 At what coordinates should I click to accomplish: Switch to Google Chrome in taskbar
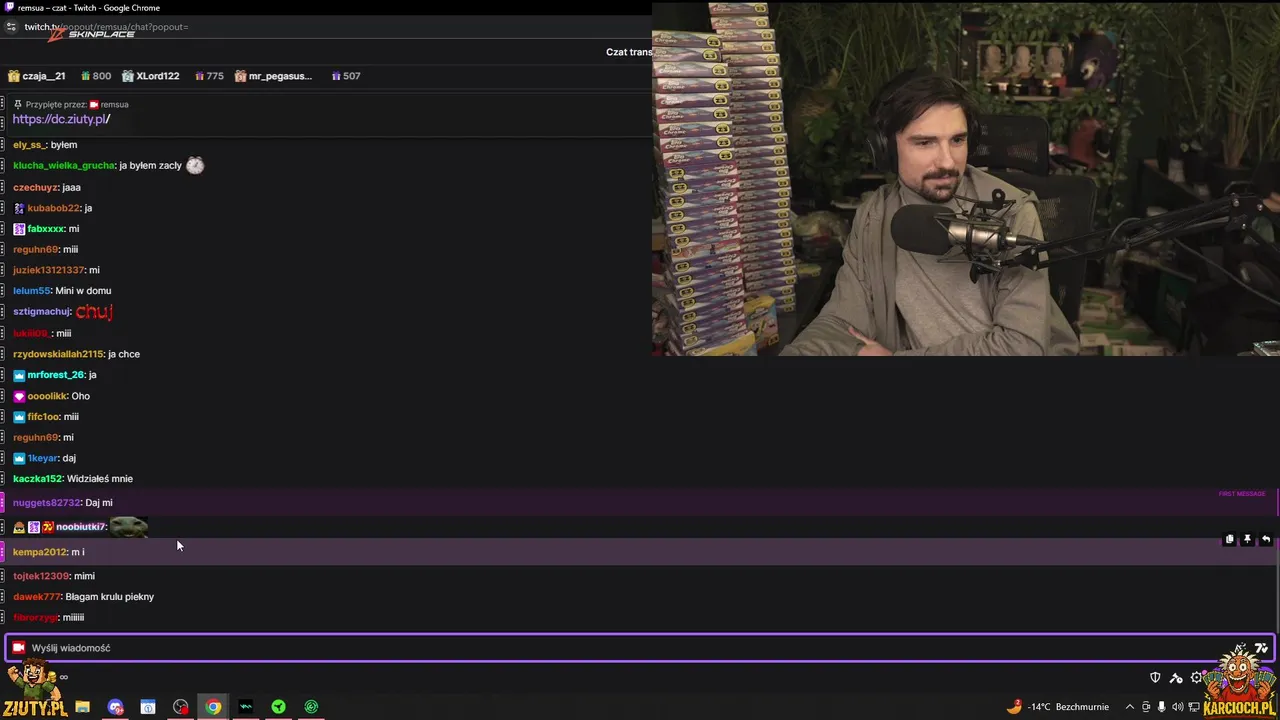[213, 707]
